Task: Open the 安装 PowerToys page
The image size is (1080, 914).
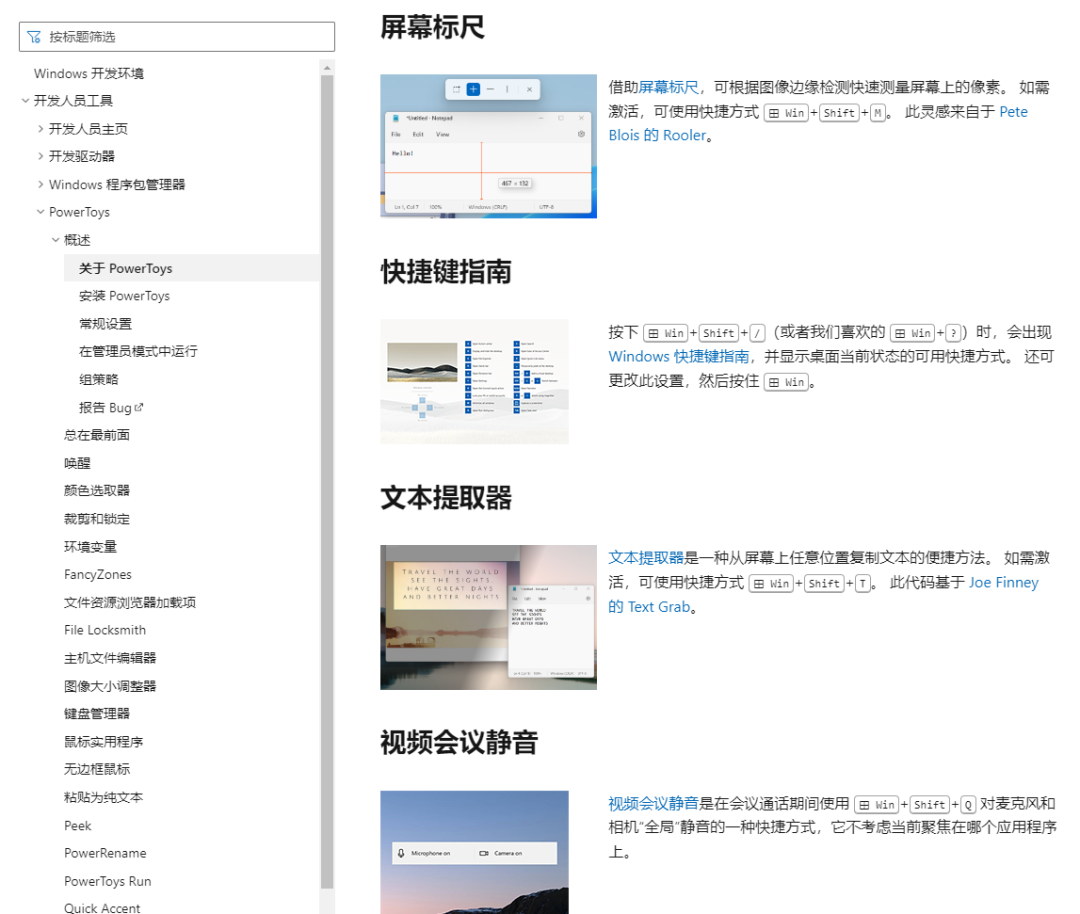Action: point(124,296)
